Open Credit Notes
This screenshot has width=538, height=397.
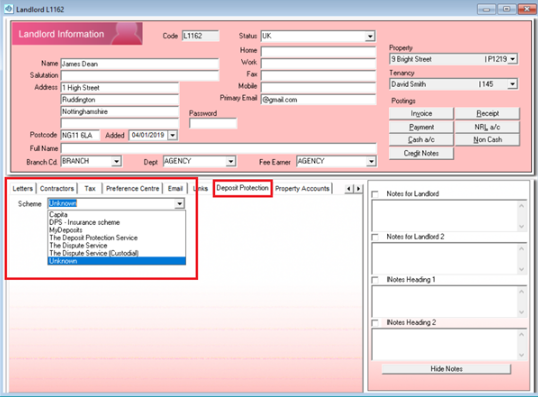[421, 153]
